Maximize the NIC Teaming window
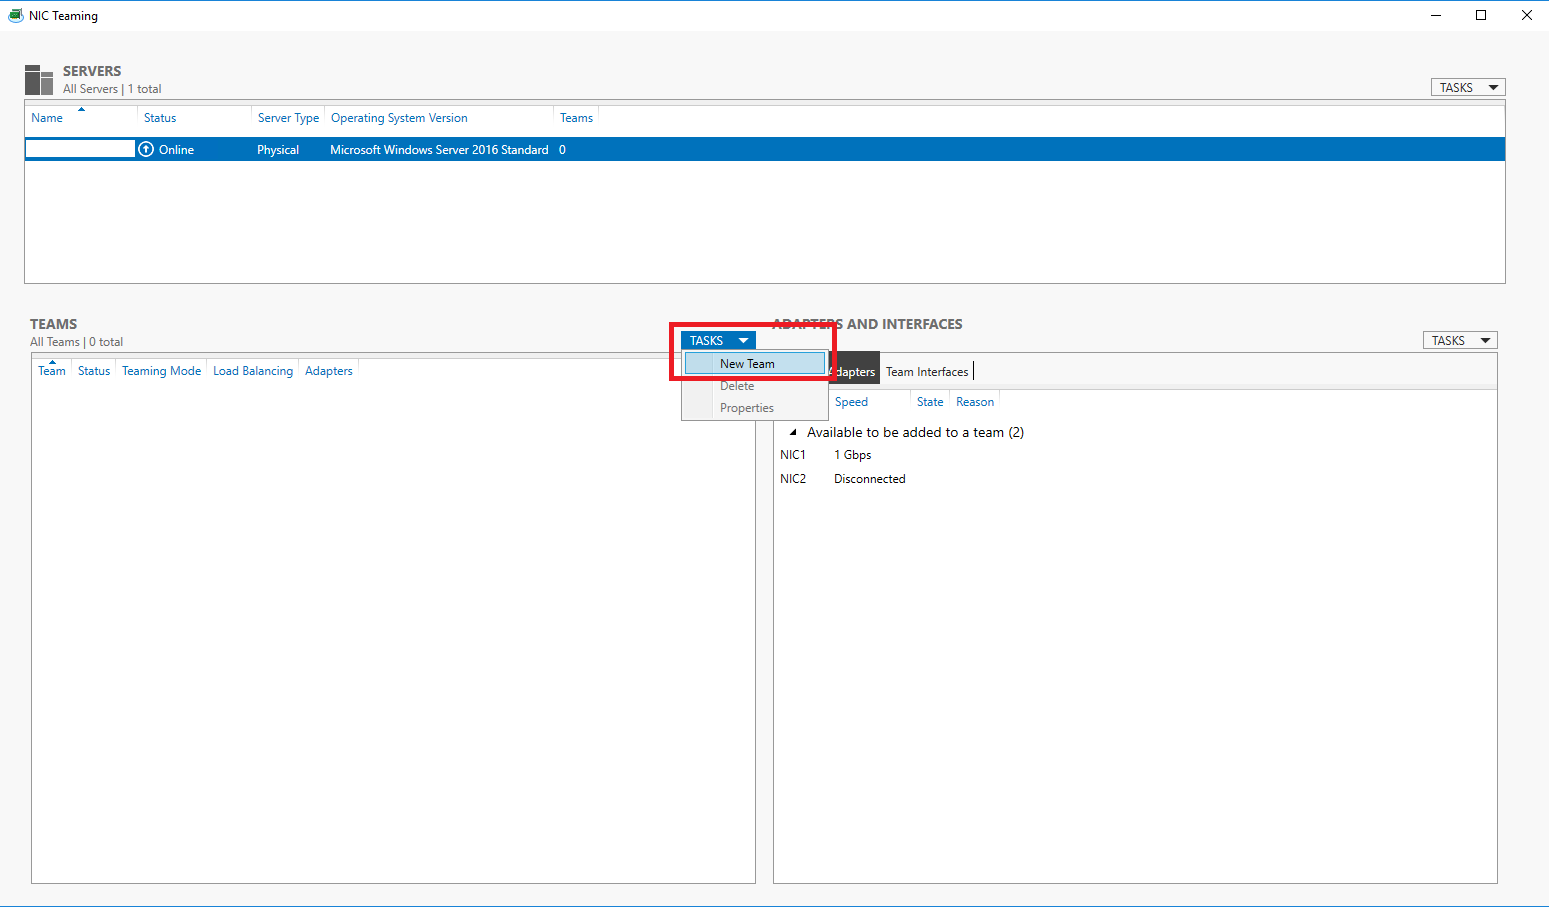Image resolution: width=1549 pixels, height=907 pixels. [1481, 15]
